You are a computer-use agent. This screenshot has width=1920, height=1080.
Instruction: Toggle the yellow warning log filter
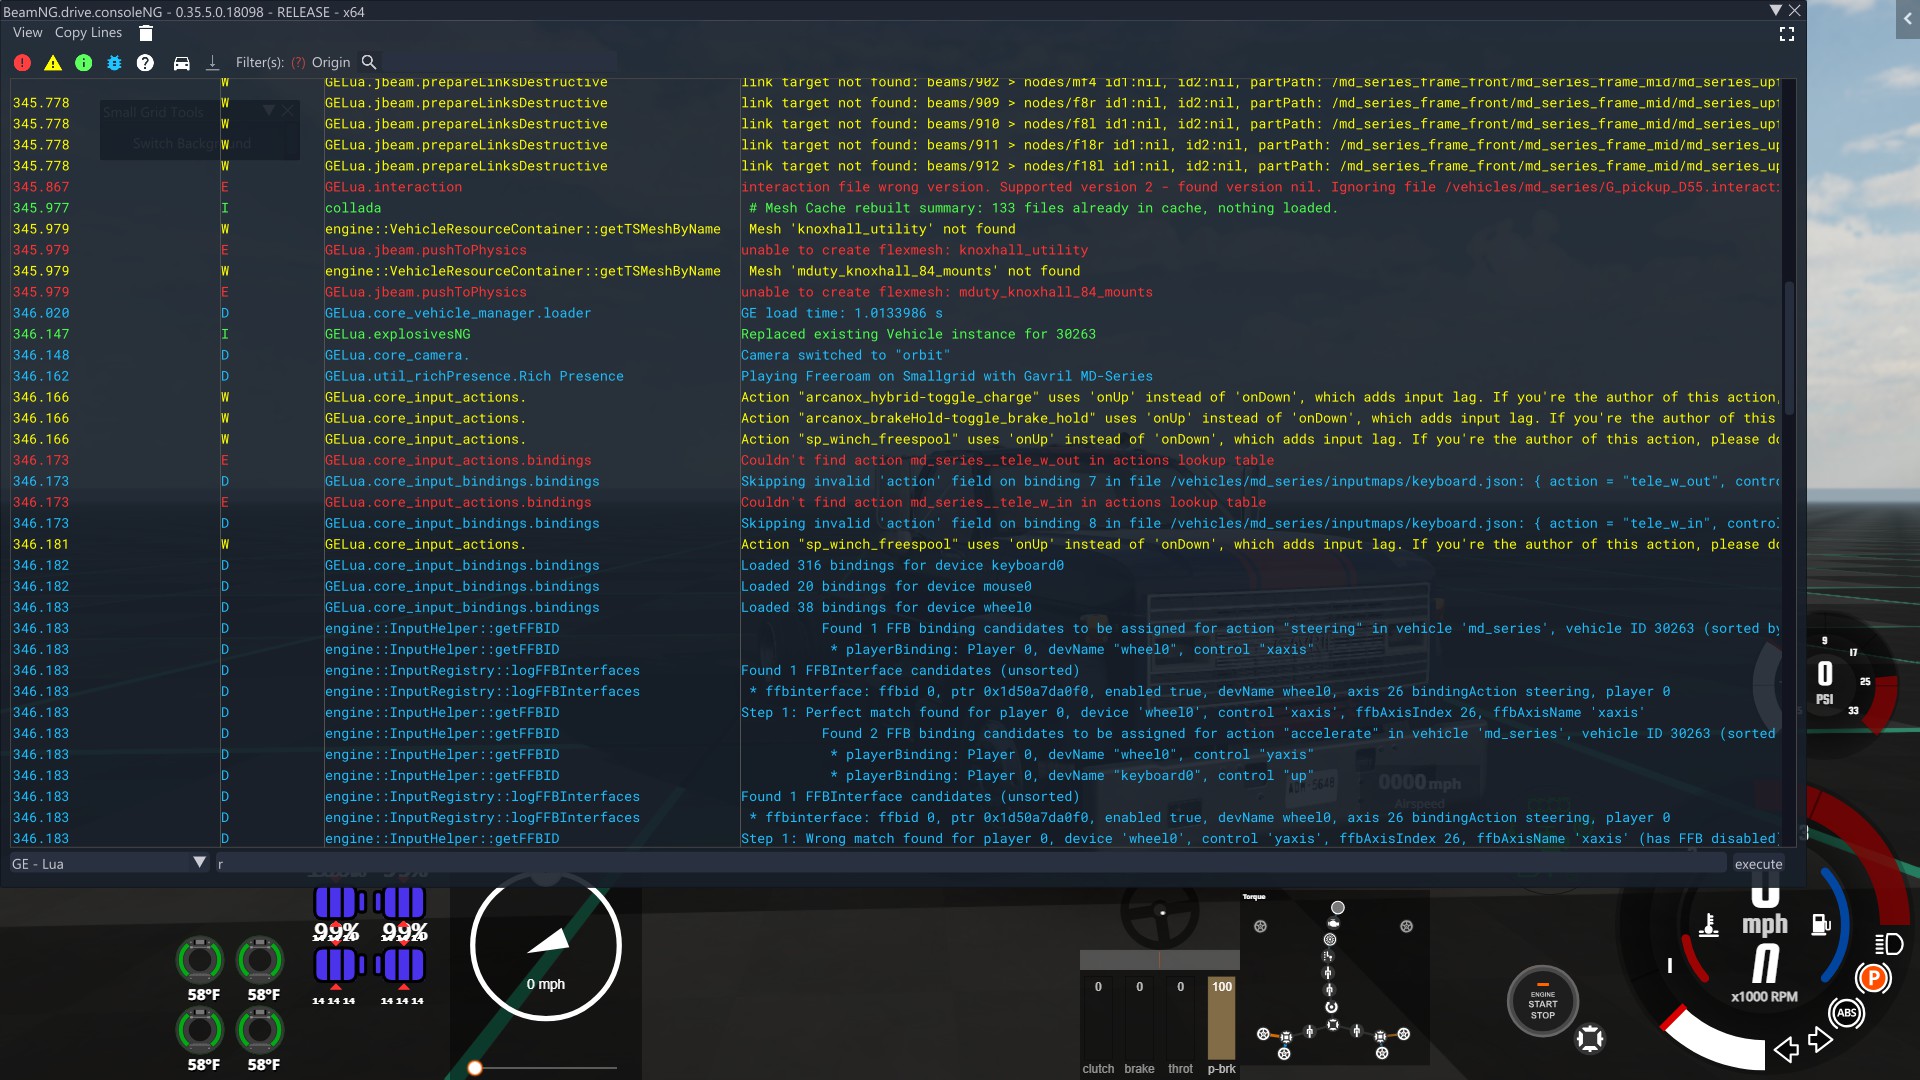53,62
